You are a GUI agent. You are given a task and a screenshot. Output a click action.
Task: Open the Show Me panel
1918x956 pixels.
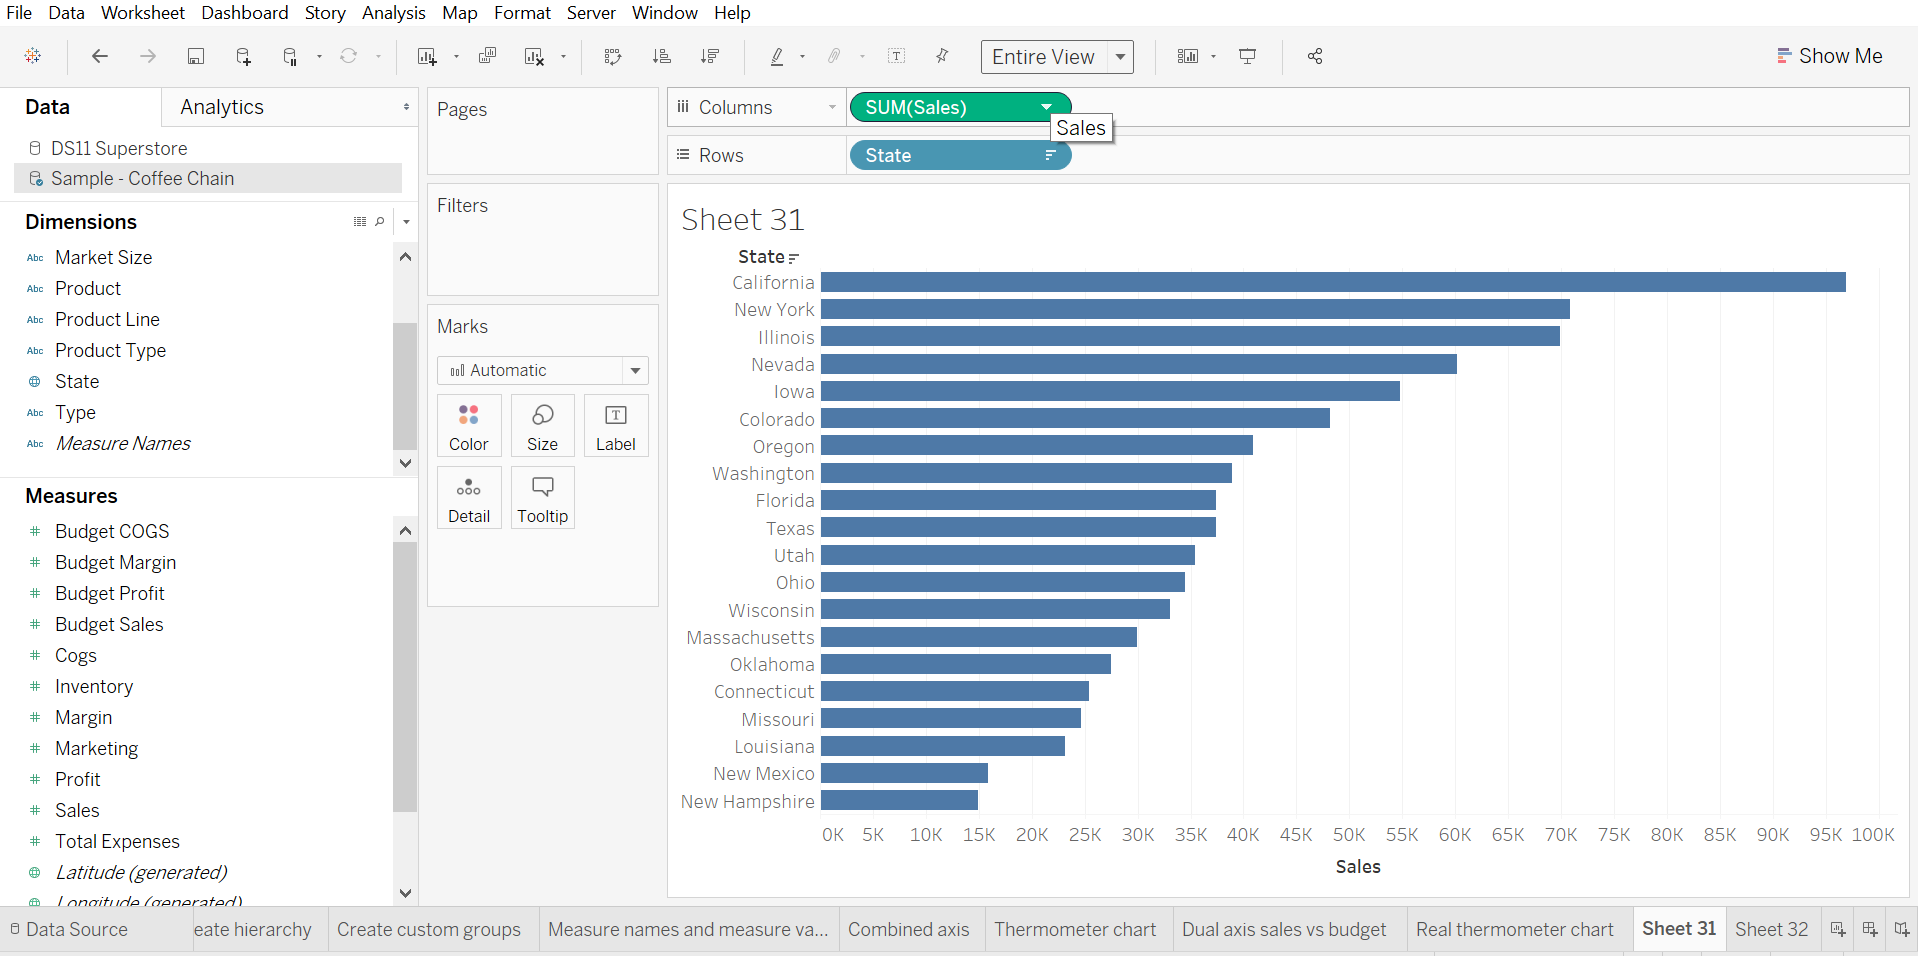pos(1830,55)
